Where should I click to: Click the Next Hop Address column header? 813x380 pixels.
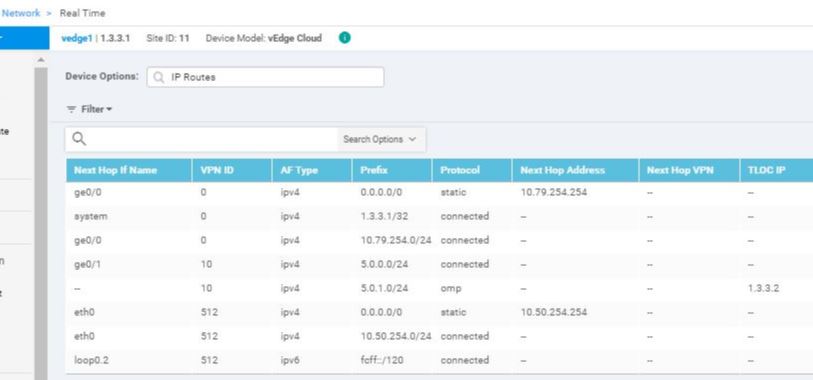click(575, 170)
